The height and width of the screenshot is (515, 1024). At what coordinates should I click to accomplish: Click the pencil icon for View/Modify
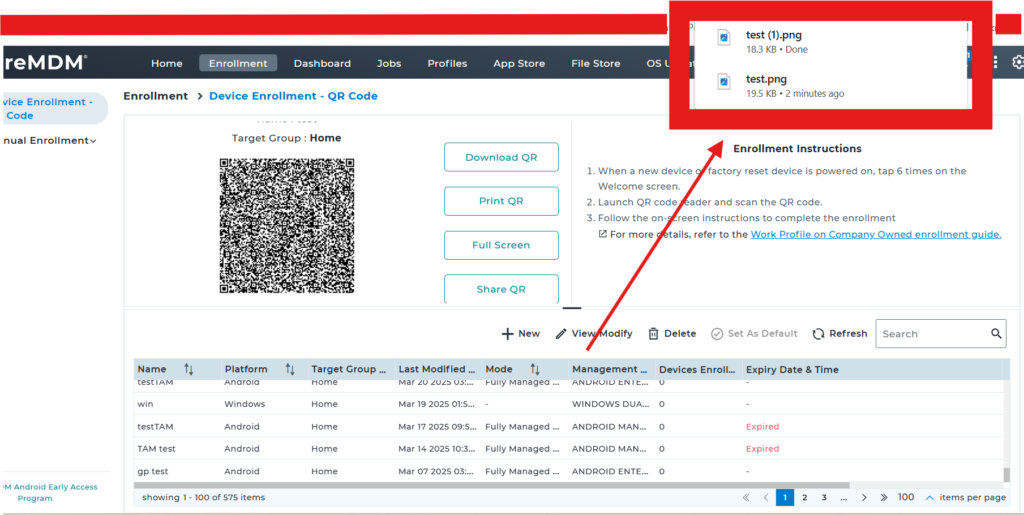pos(560,334)
